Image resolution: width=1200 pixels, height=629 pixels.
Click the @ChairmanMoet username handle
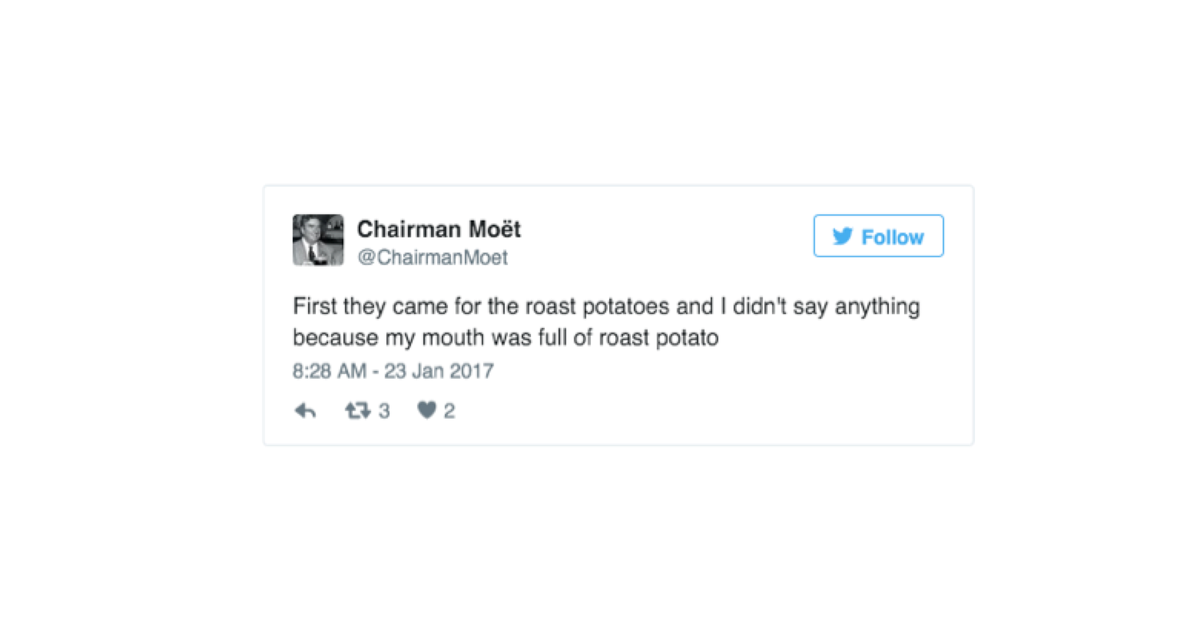coord(433,257)
